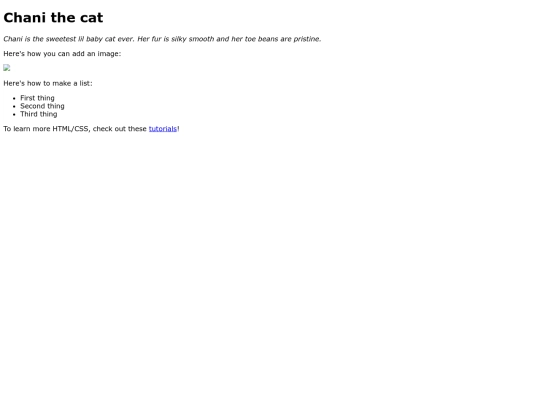Select the 'Second thing' list item
Screen dimensions: 540x405
tap(42, 106)
